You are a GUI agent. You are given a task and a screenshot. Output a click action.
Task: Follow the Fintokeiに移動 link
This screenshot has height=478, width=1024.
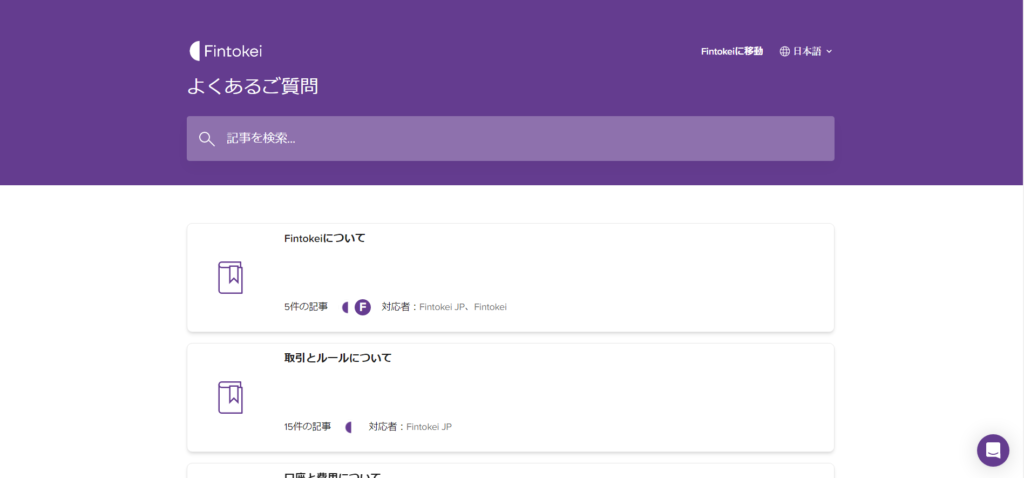731,51
